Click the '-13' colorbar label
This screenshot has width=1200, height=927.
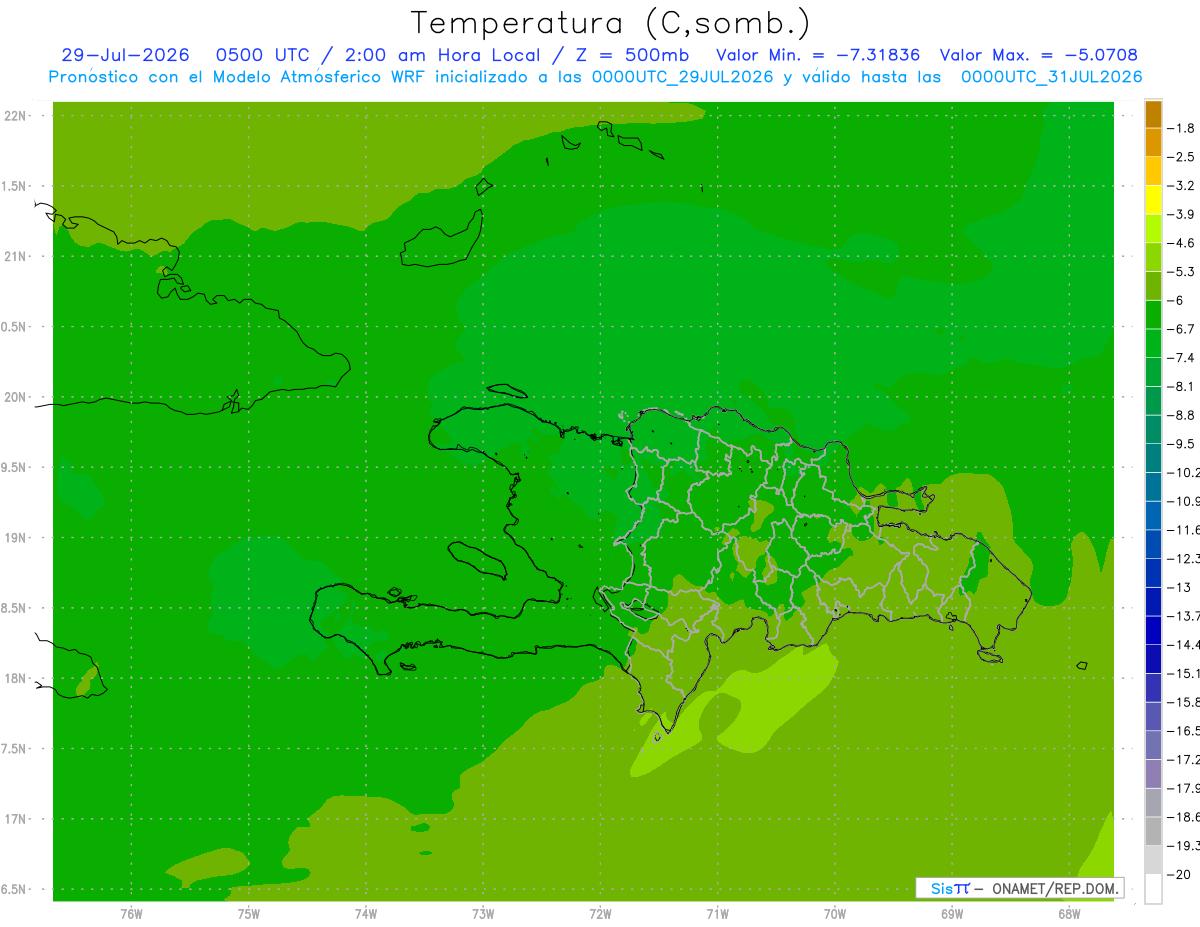tap(1178, 587)
